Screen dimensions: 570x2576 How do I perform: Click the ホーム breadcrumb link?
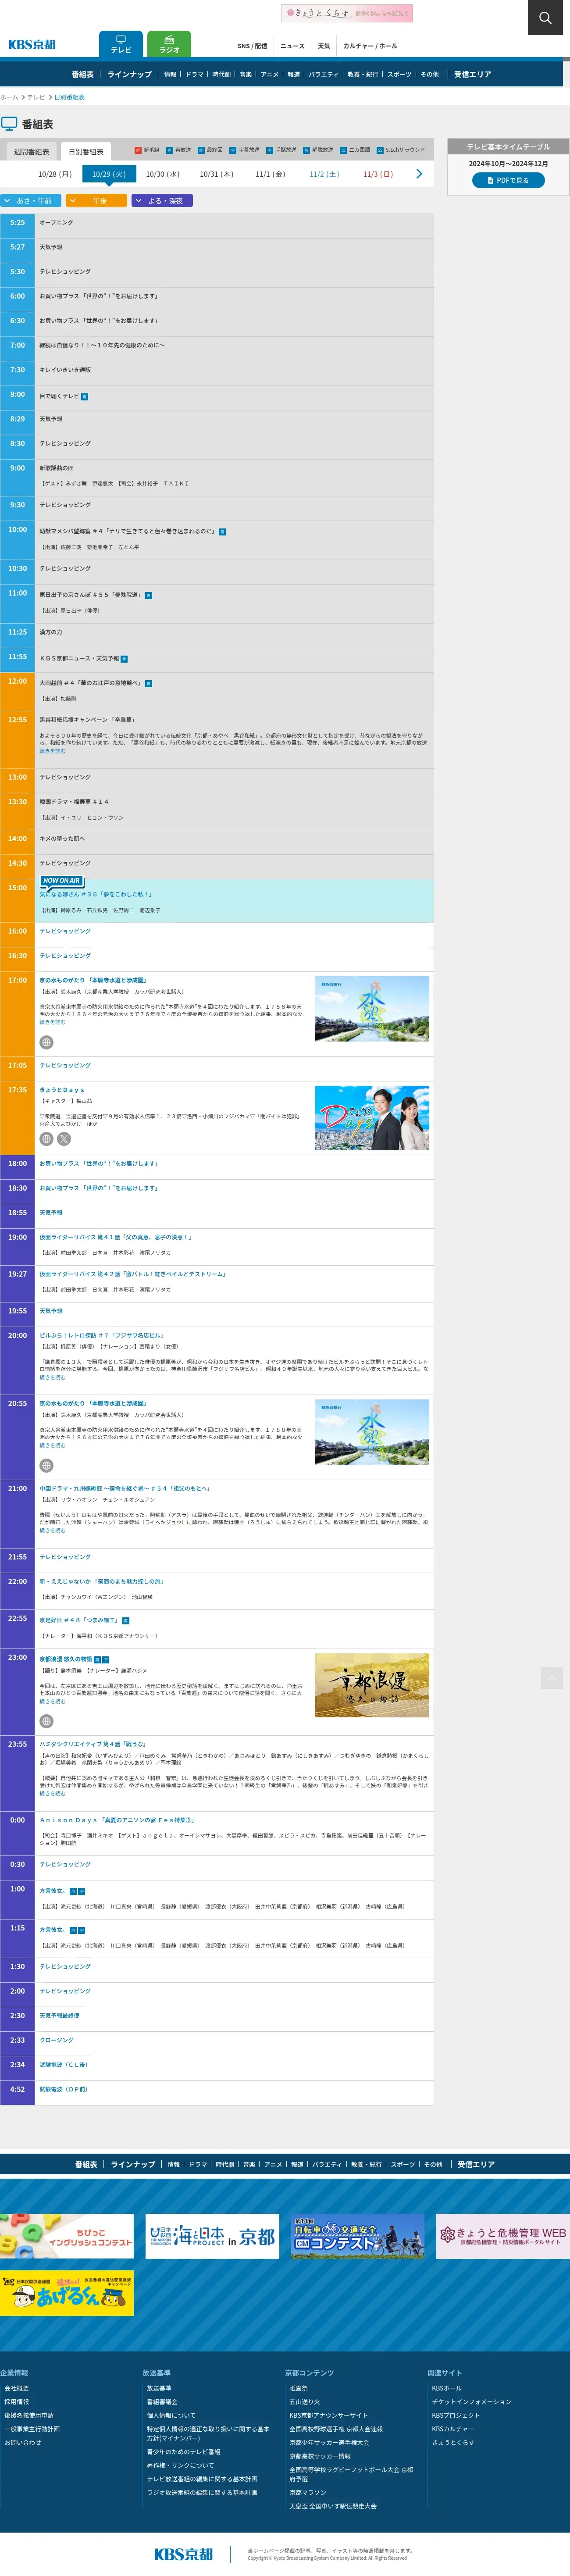click(x=9, y=97)
